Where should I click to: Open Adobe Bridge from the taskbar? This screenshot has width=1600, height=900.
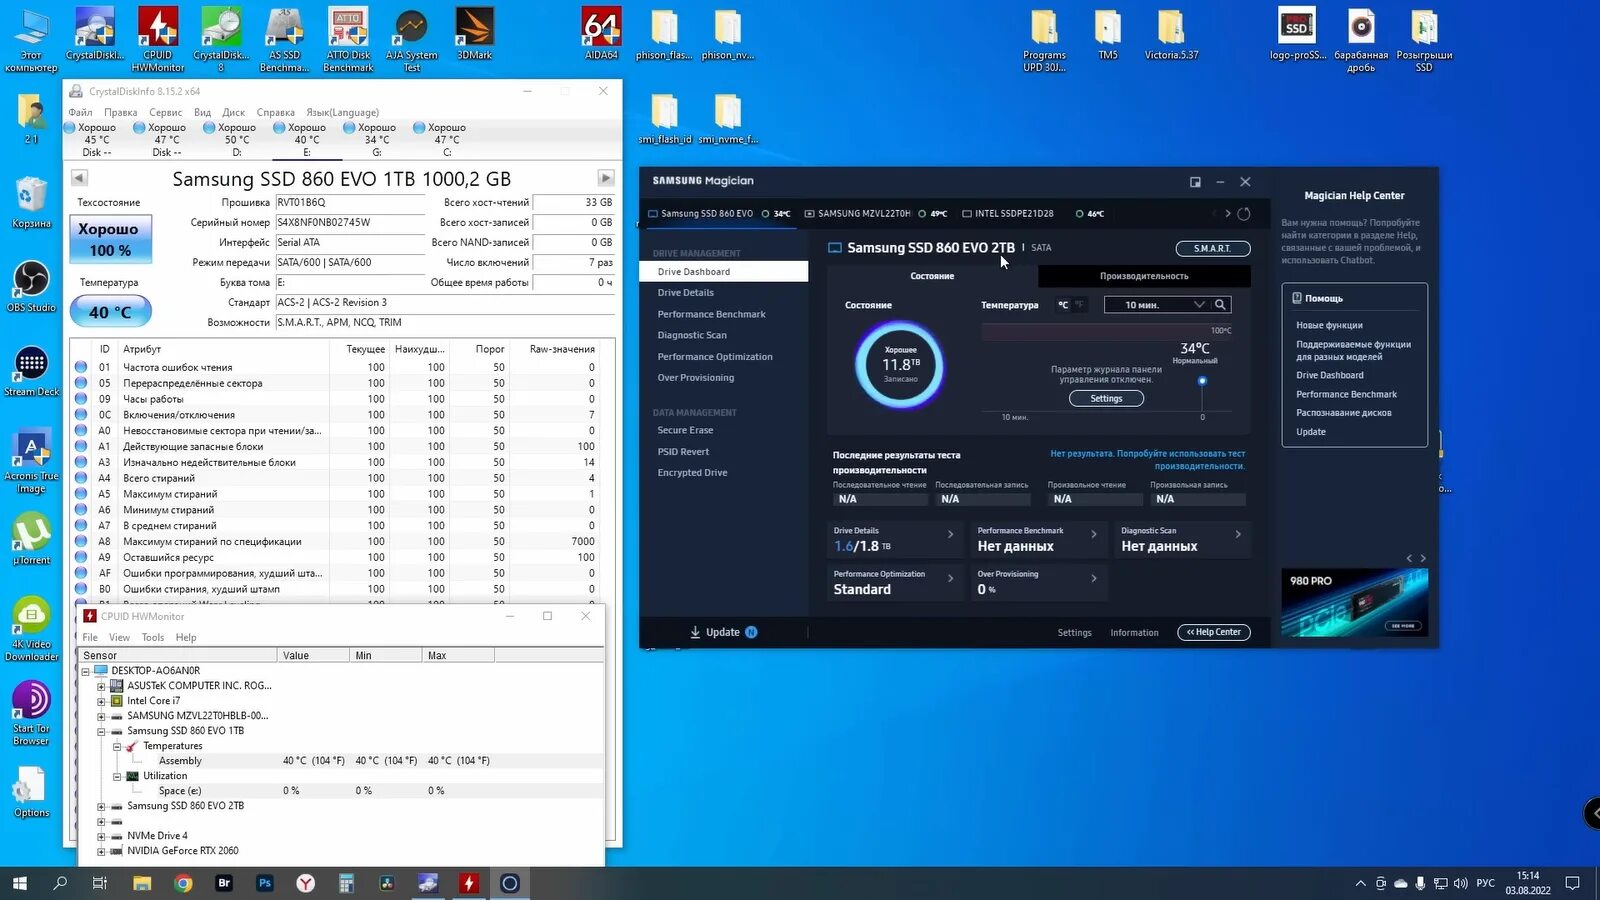point(224,883)
